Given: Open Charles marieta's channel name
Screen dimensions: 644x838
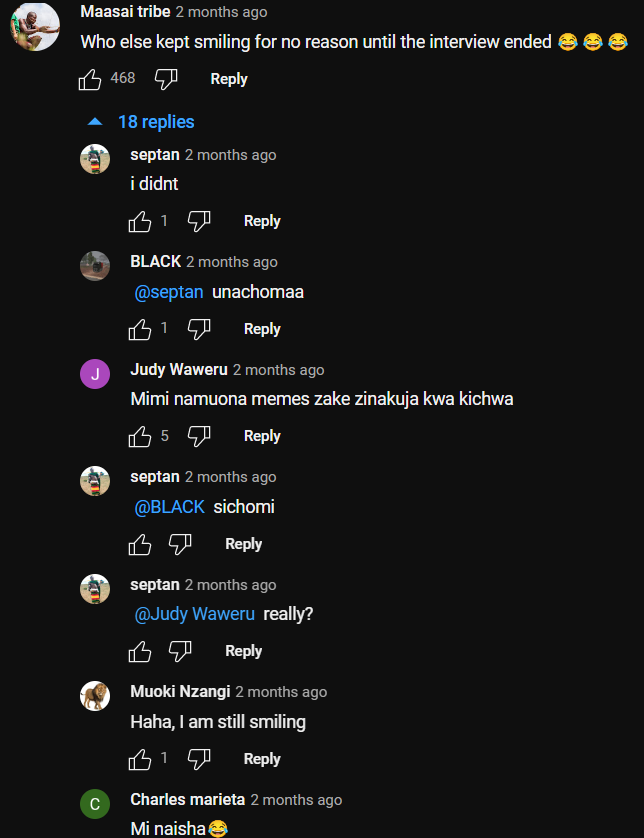Looking at the screenshot, I should pyautogui.click(x=188, y=800).
